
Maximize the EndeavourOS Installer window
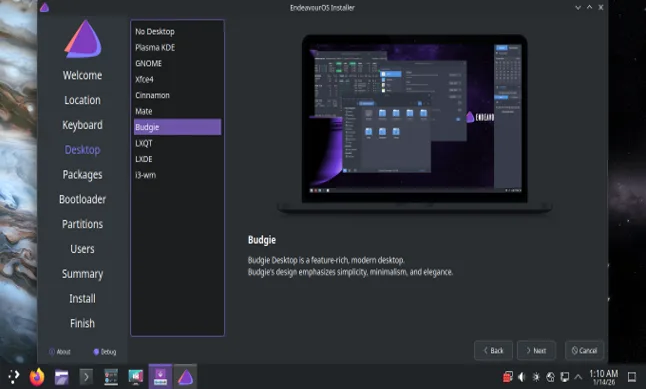coord(590,7)
